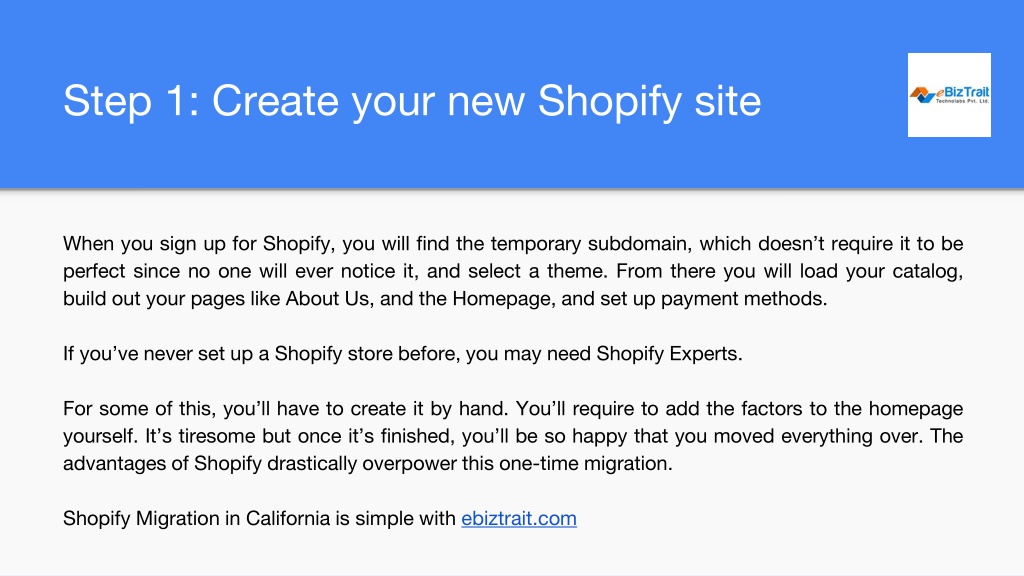Open the ebiztrait.com hyperlink

tap(519, 519)
